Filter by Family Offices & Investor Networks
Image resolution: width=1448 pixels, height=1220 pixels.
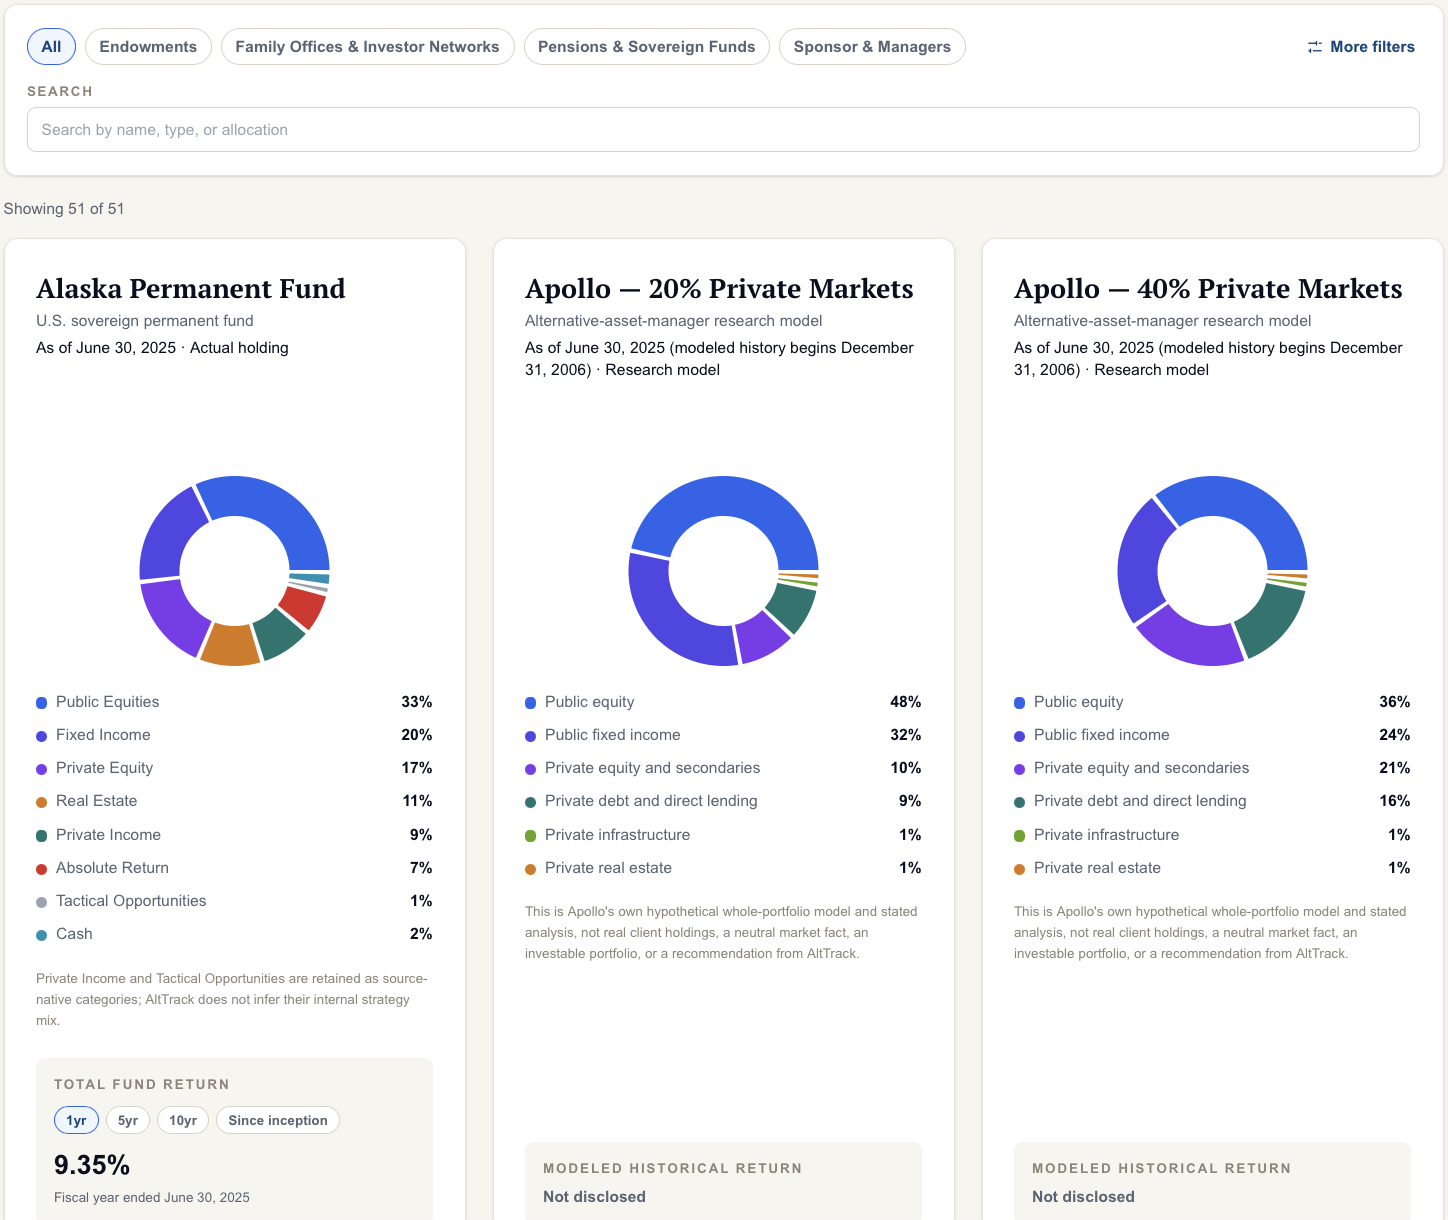[x=367, y=47]
